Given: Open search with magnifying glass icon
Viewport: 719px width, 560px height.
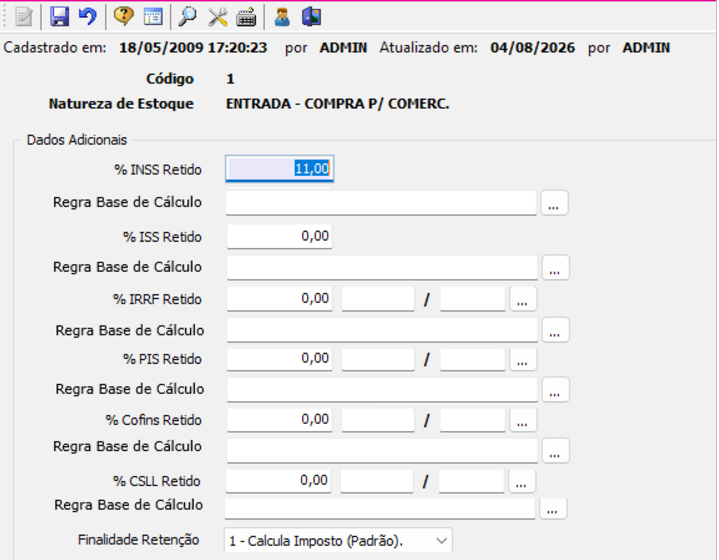Looking at the screenshot, I should 188,17.
